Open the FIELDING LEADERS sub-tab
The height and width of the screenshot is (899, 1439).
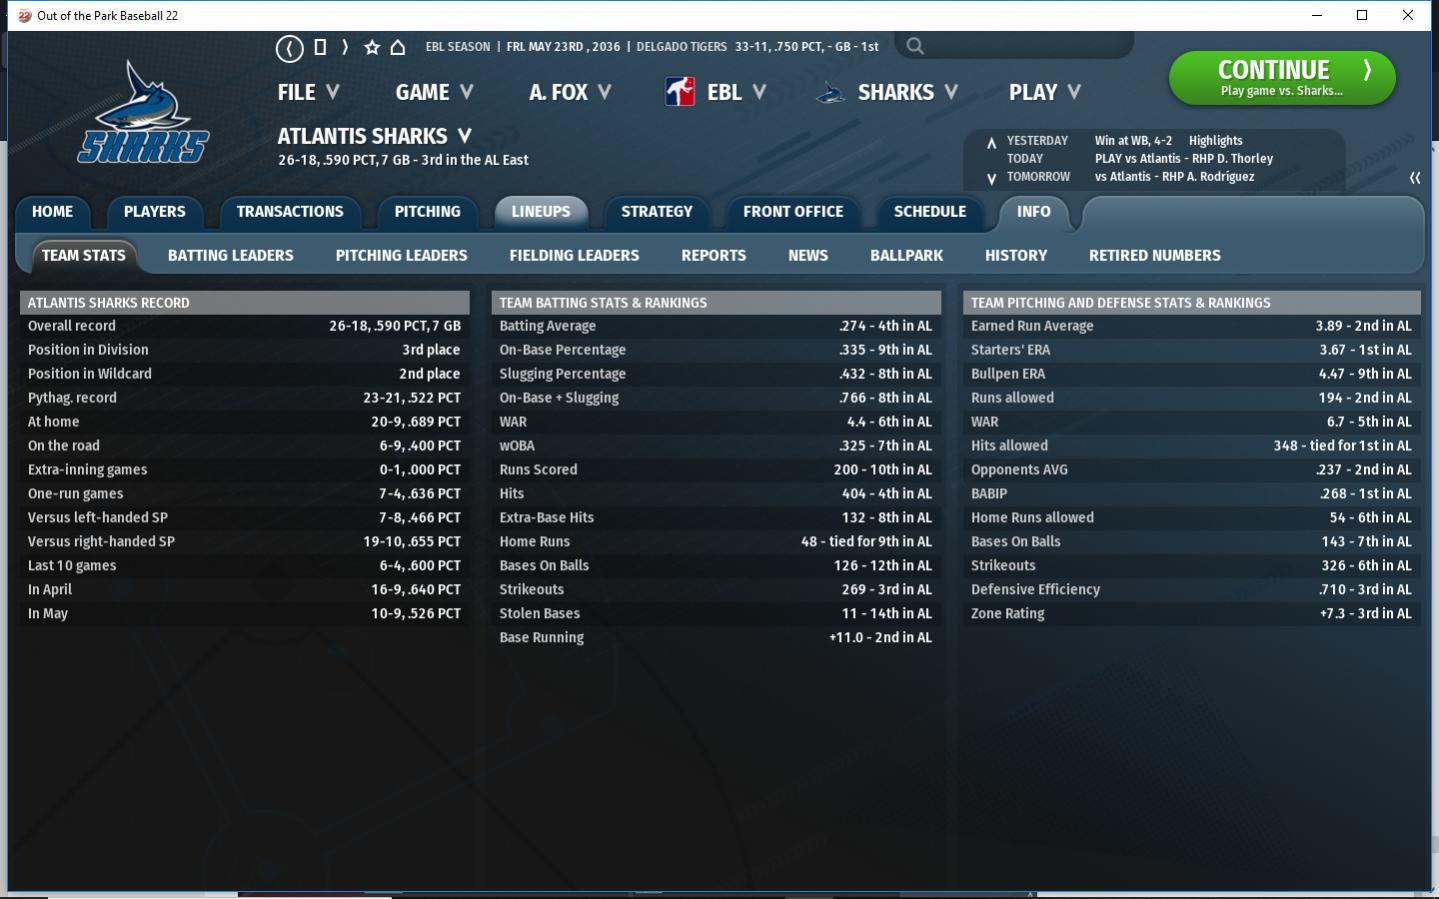tap(574, 256)
